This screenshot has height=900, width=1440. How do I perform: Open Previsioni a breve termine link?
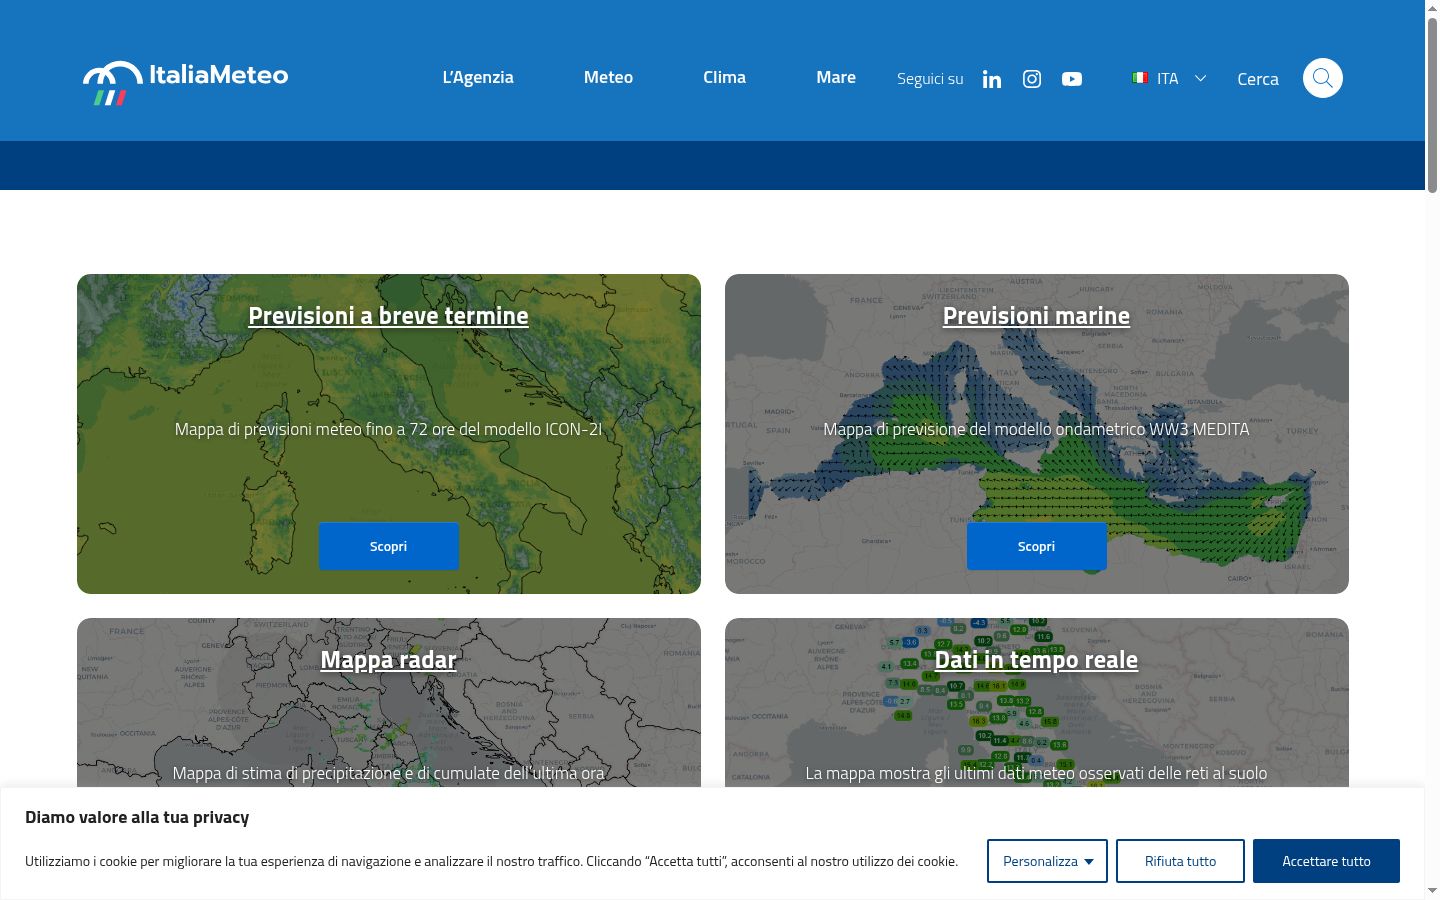click(388, 316)
